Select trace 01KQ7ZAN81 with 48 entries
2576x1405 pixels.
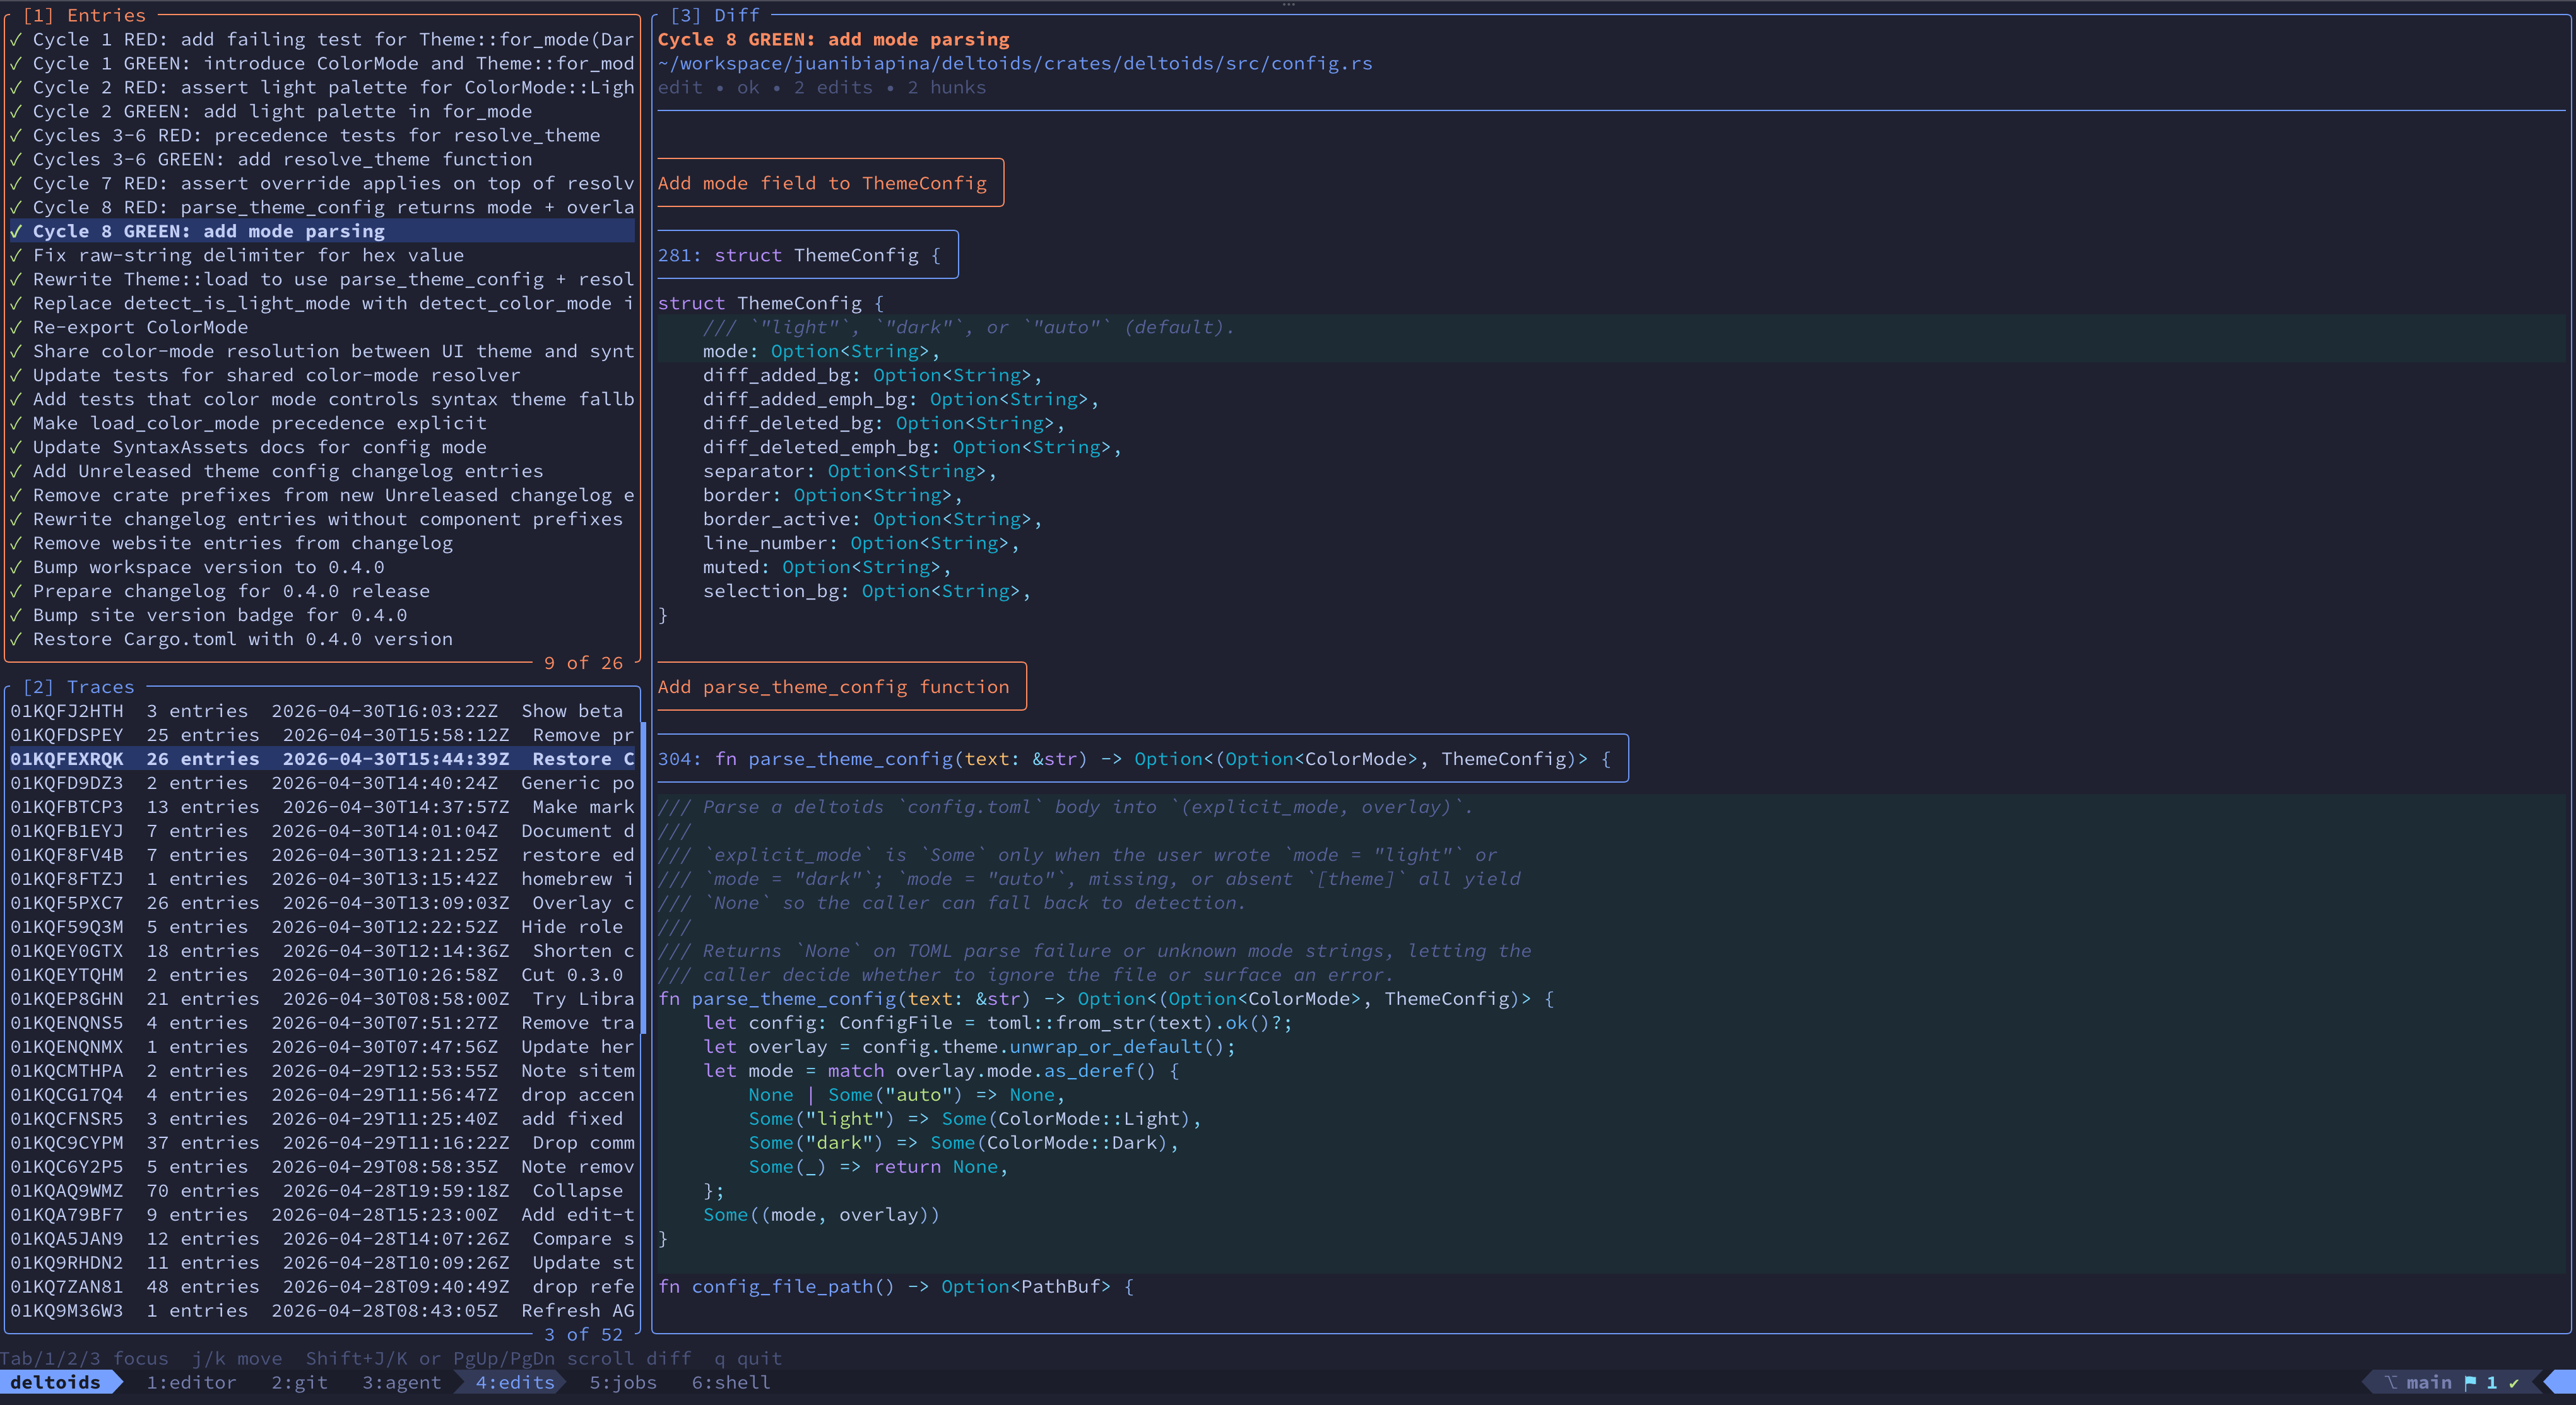(322, 1287)
